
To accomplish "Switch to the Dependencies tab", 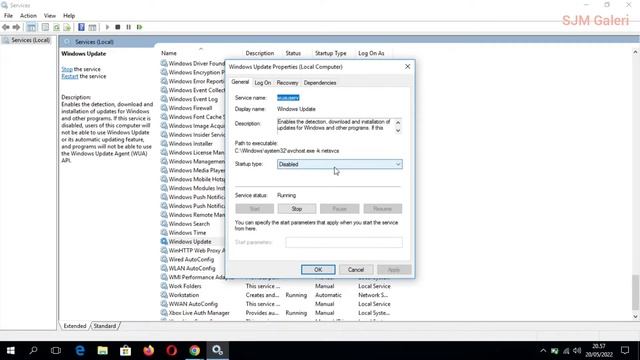I will [x=320, y=82].
